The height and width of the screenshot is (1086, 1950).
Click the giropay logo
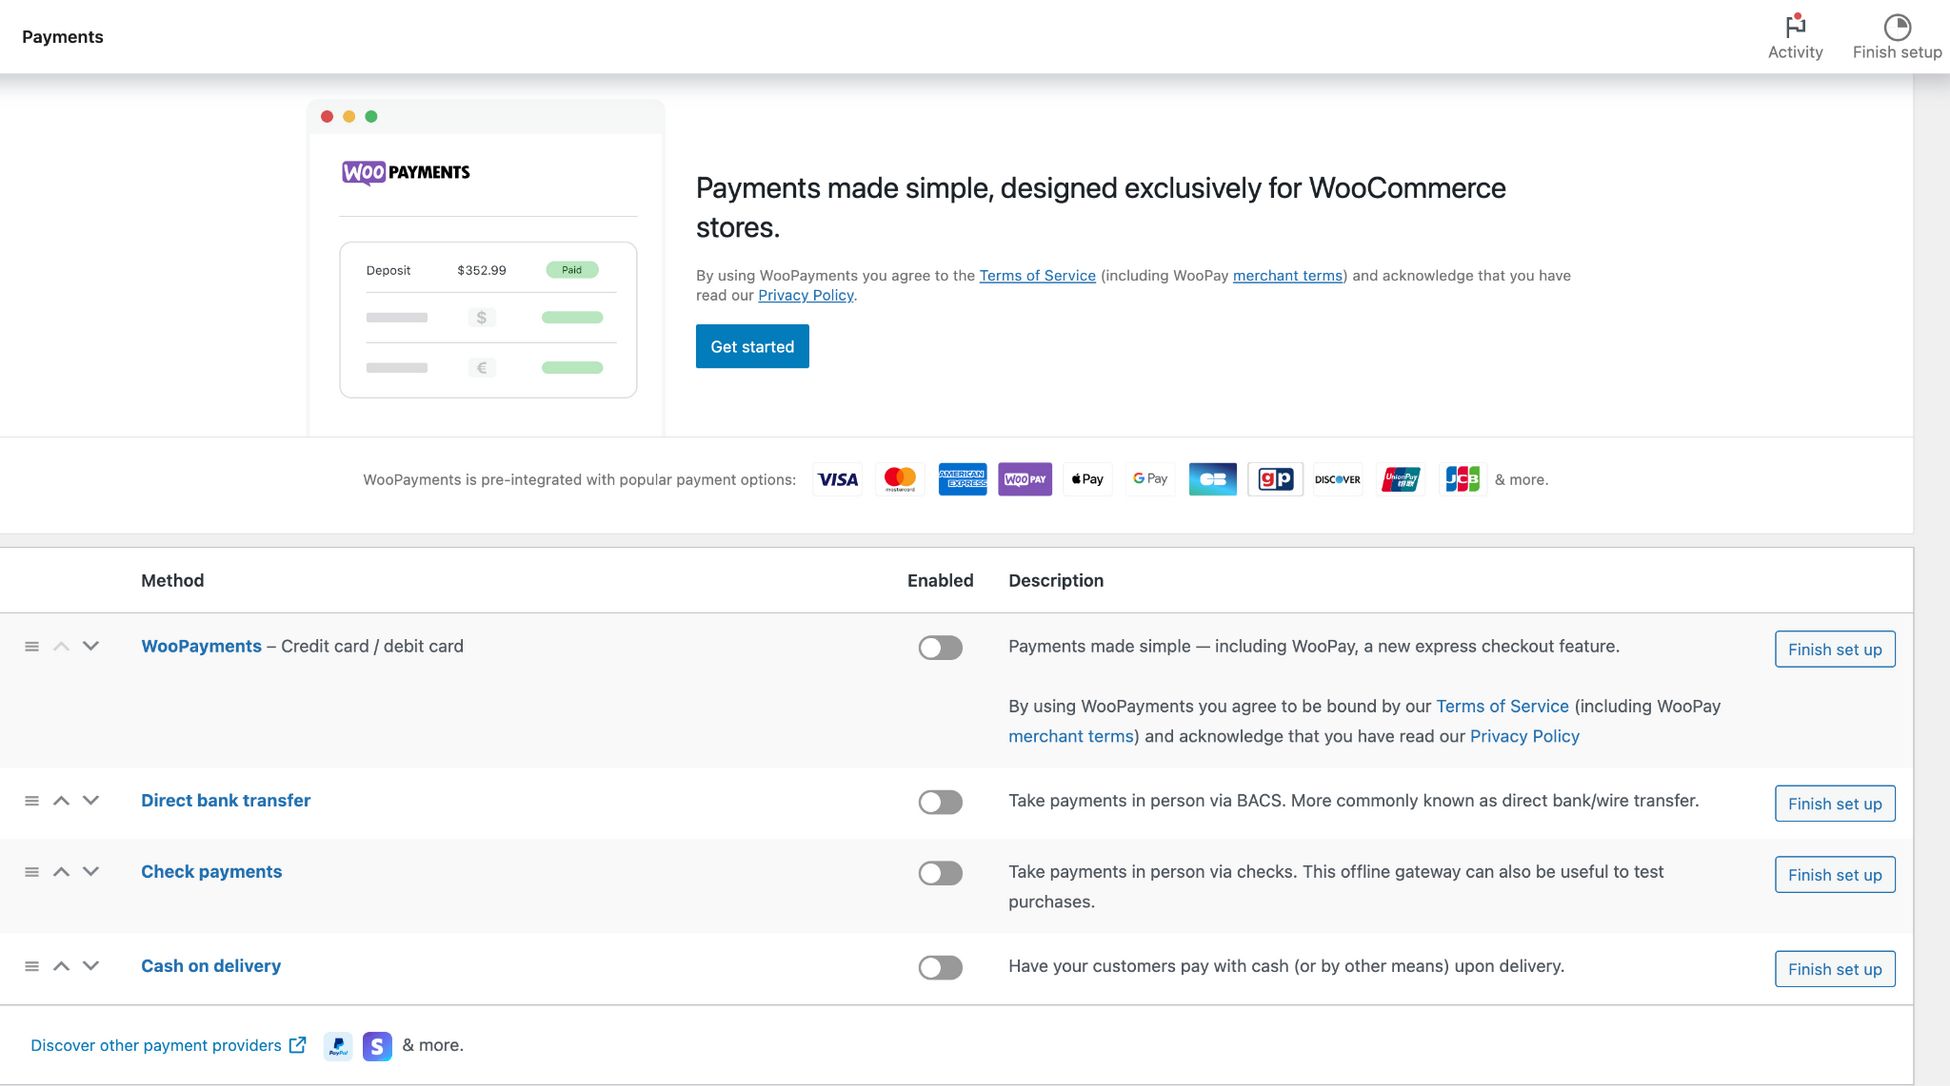[x=1275, y=479]
